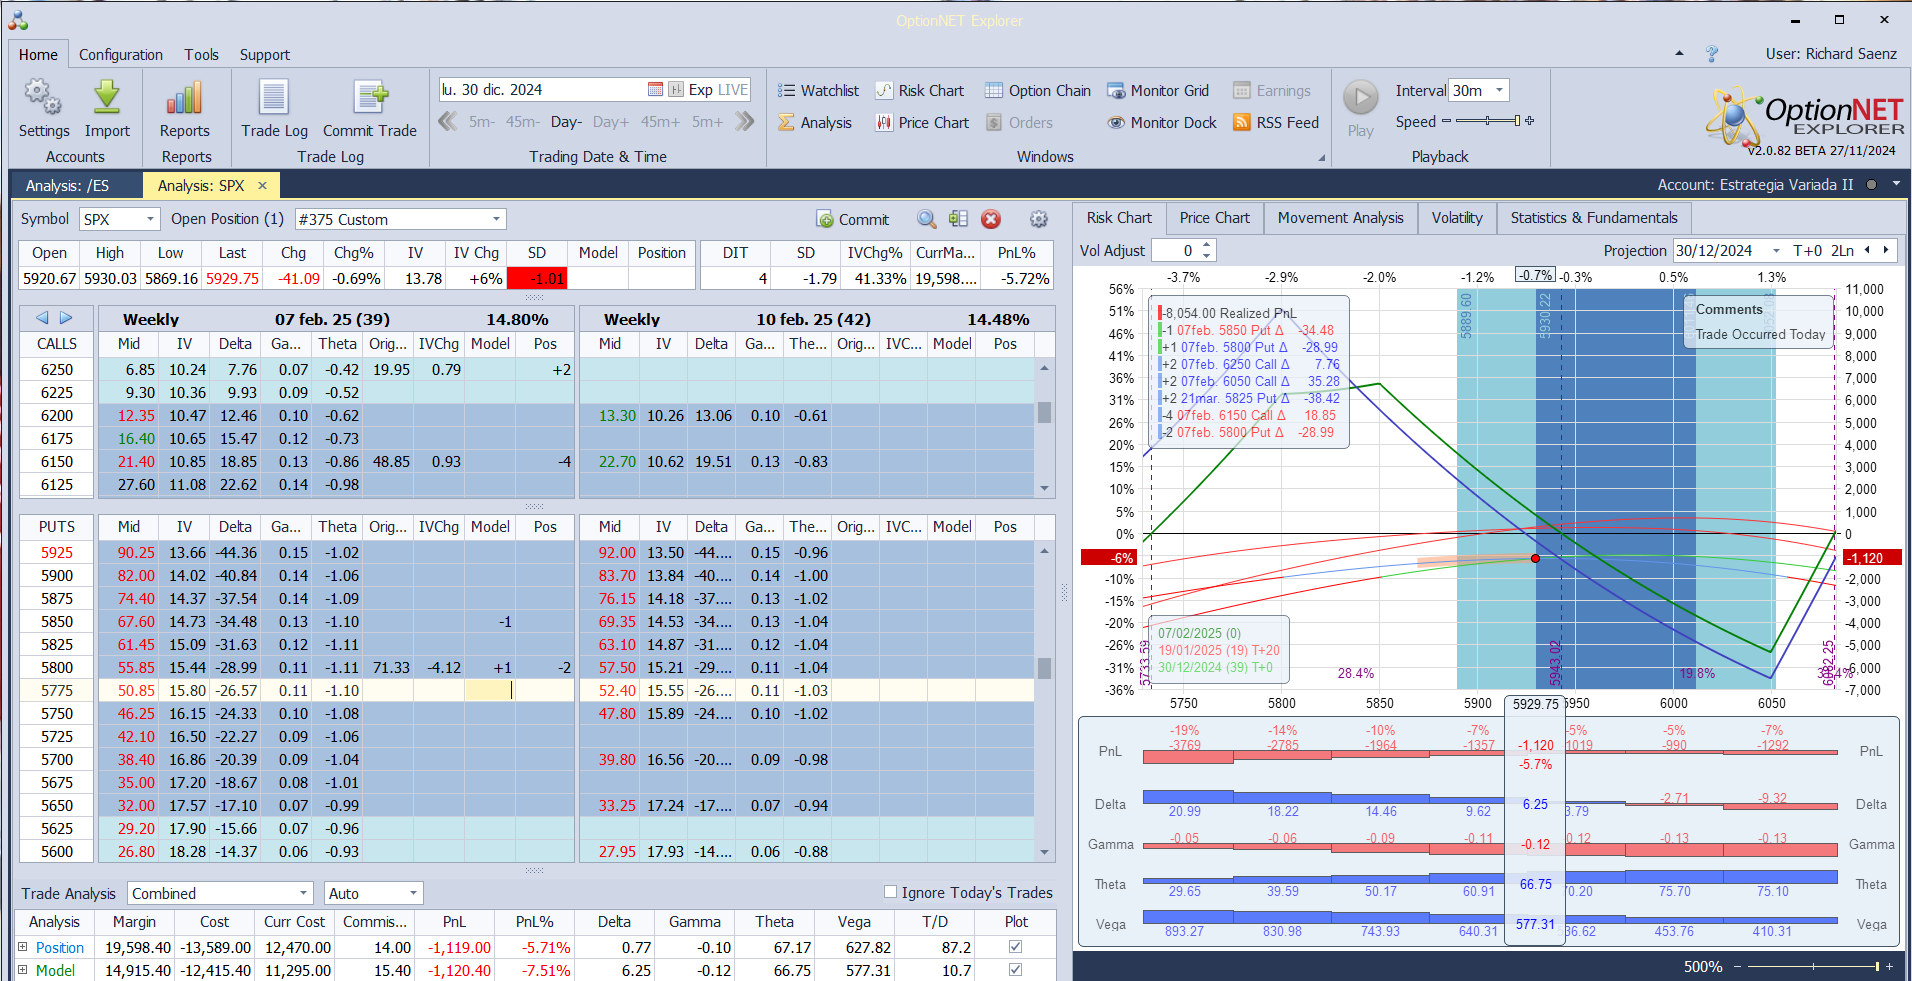
Task: Open the Movement Analysis tab
Action: pyautogui.click(x=1340, y=218)
